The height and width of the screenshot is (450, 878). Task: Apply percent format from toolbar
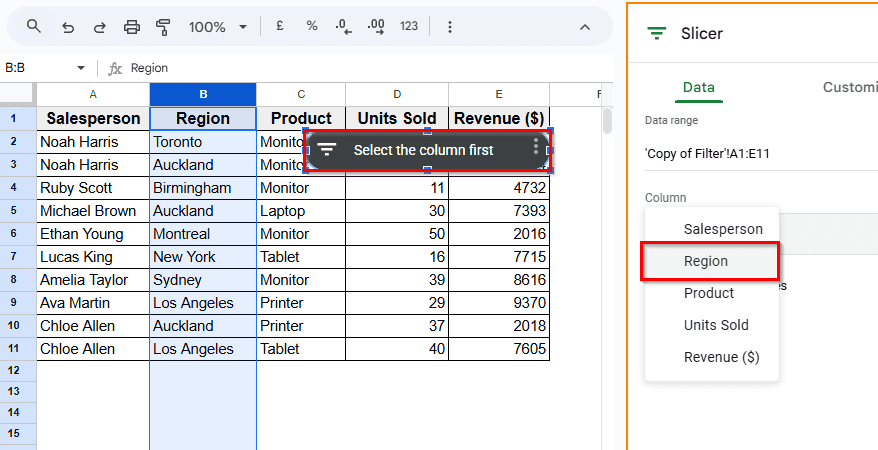[x=312, y=27]
